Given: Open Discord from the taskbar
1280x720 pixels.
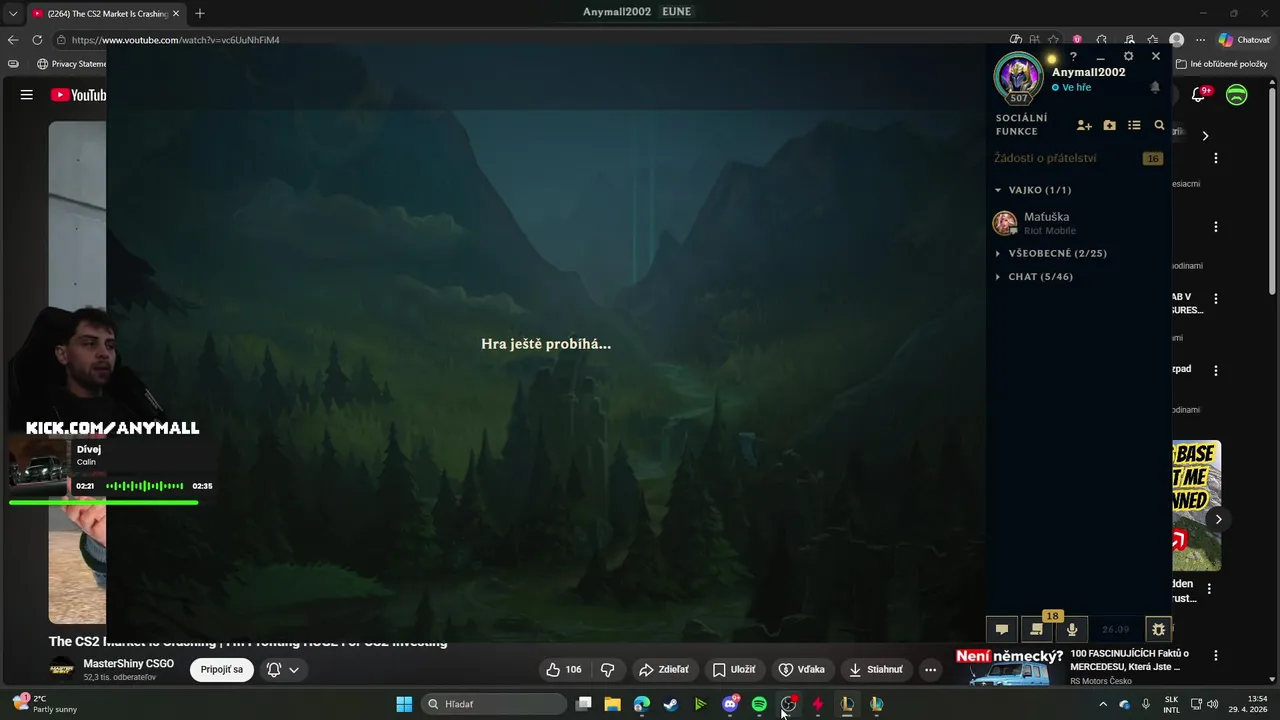Looking at the screenshot, I should (730, 704).
